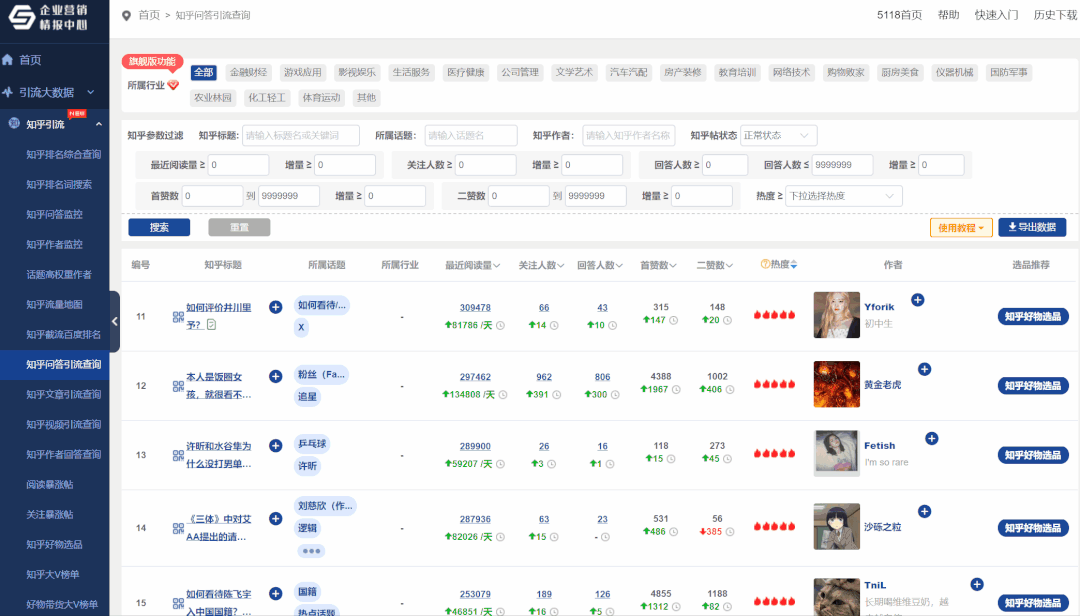Add author Fetish with plus icon

(x=931, y=438)
